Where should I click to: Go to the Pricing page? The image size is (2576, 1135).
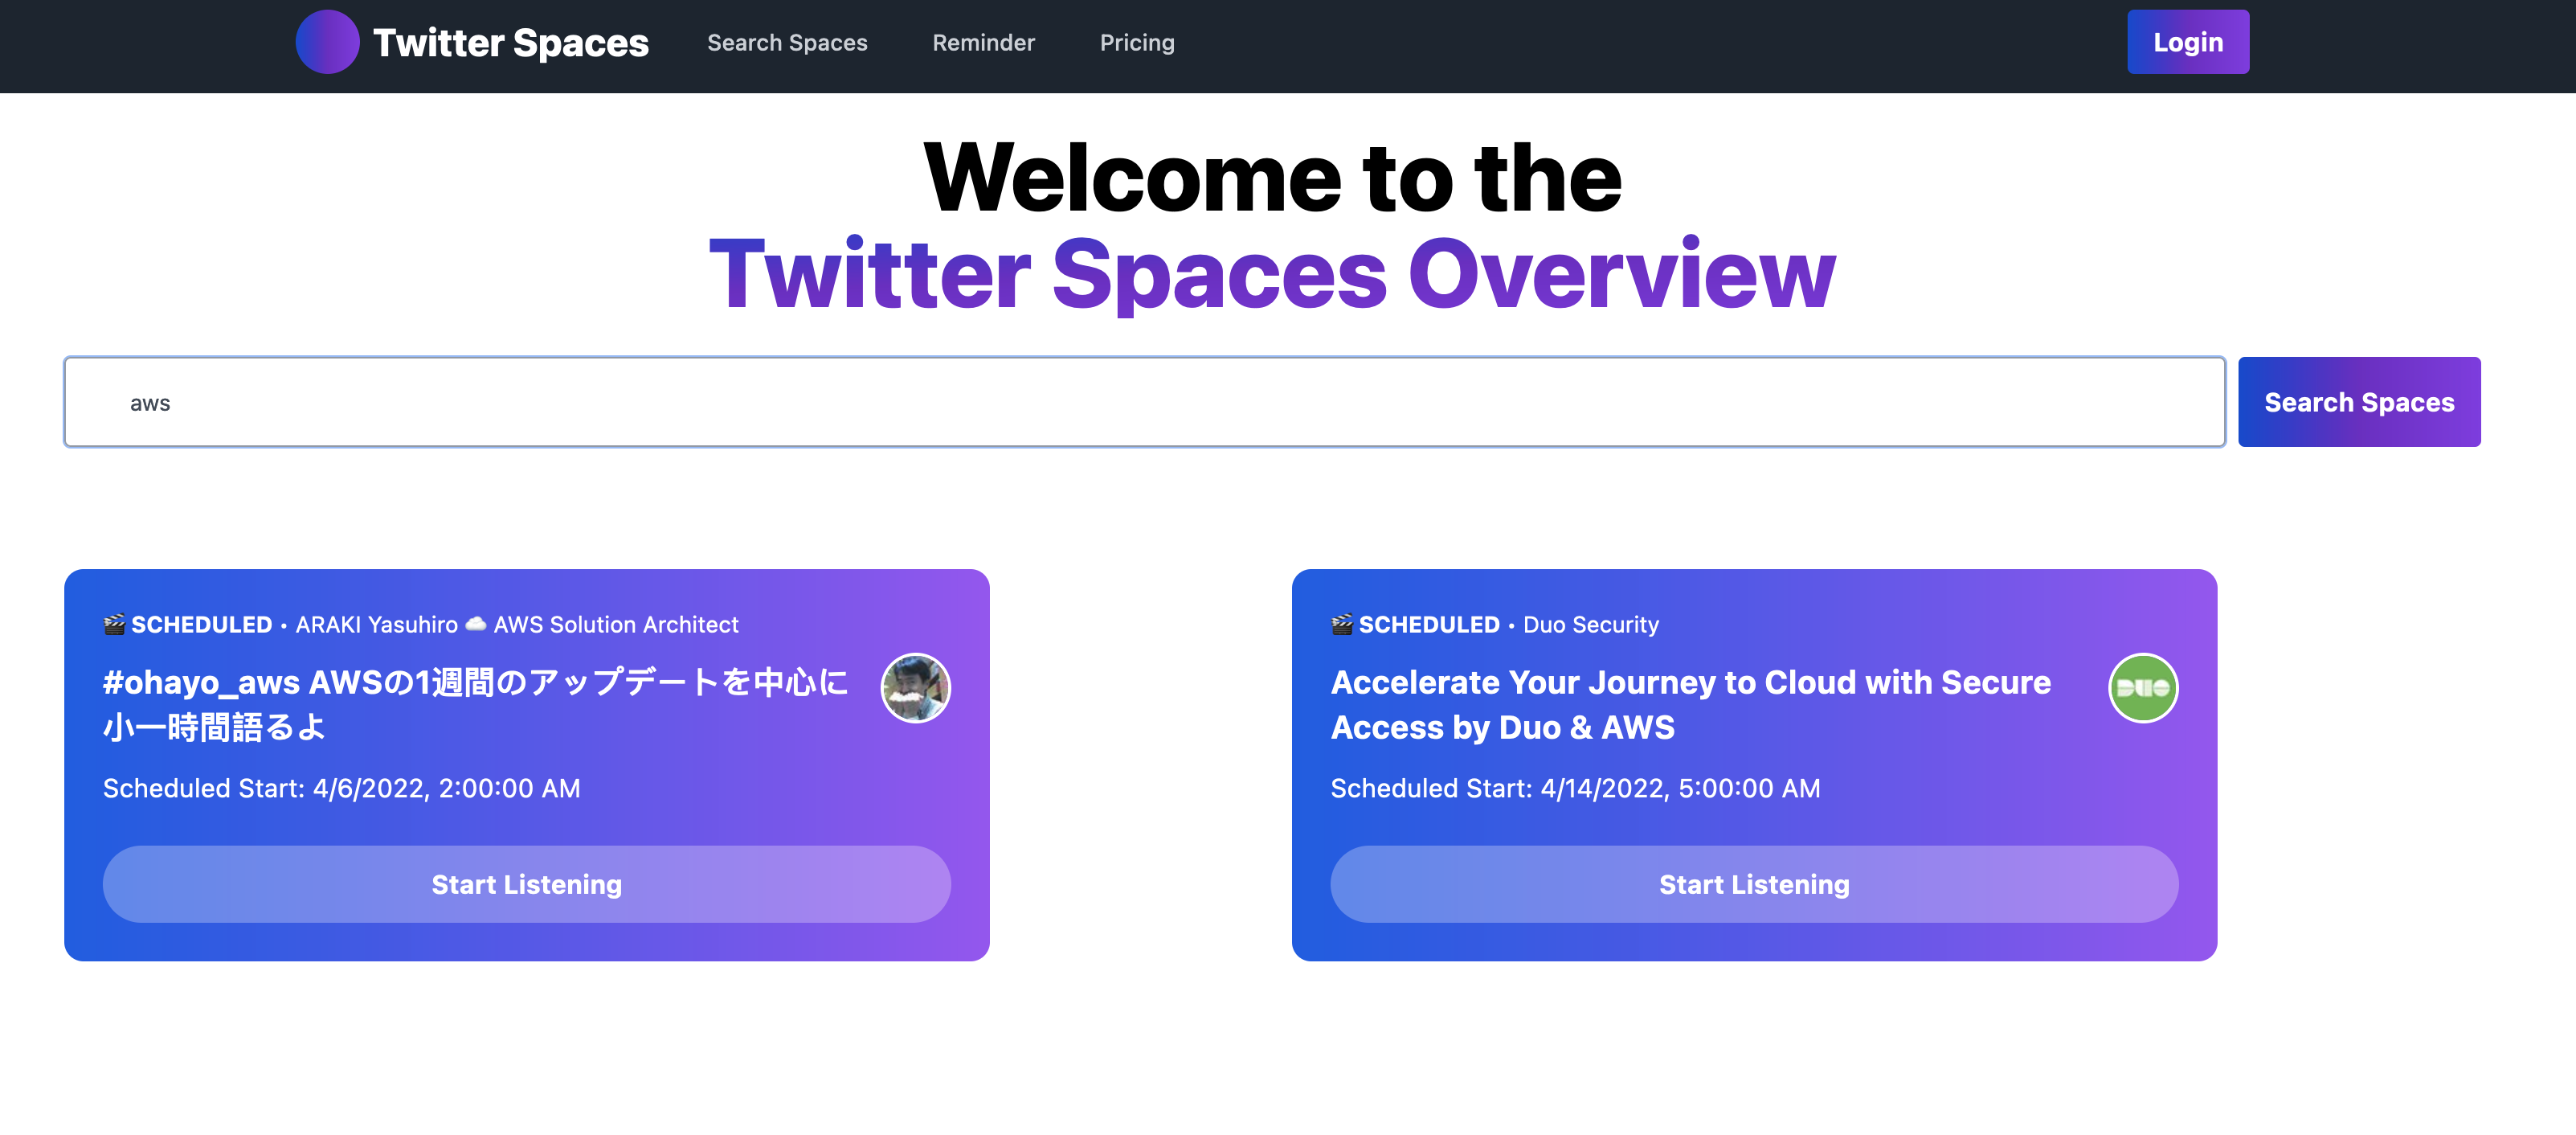(1137, 43)
